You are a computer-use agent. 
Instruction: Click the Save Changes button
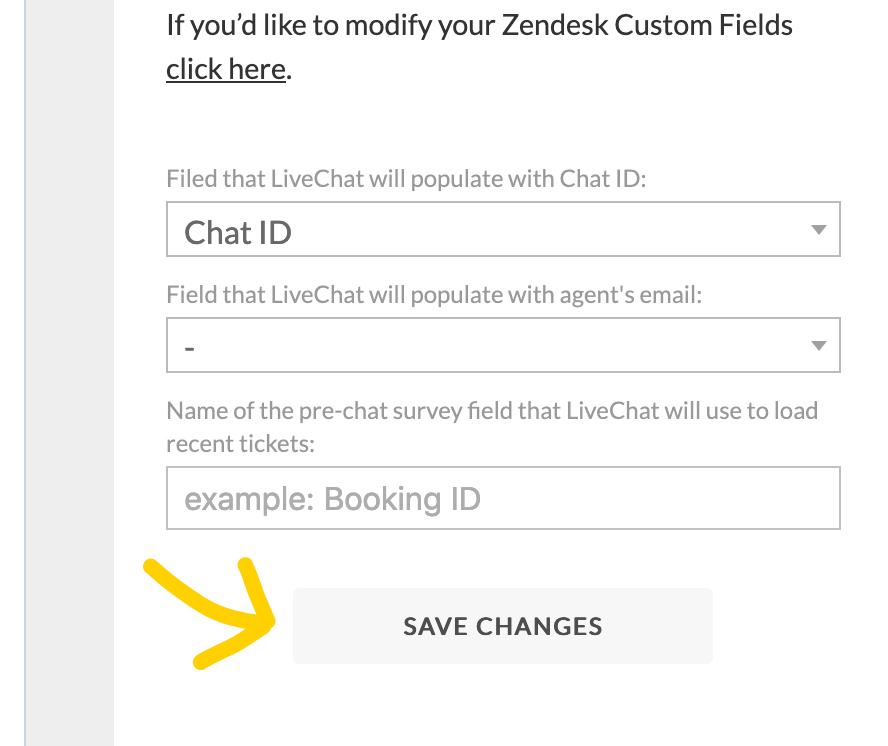click(502, 626)
